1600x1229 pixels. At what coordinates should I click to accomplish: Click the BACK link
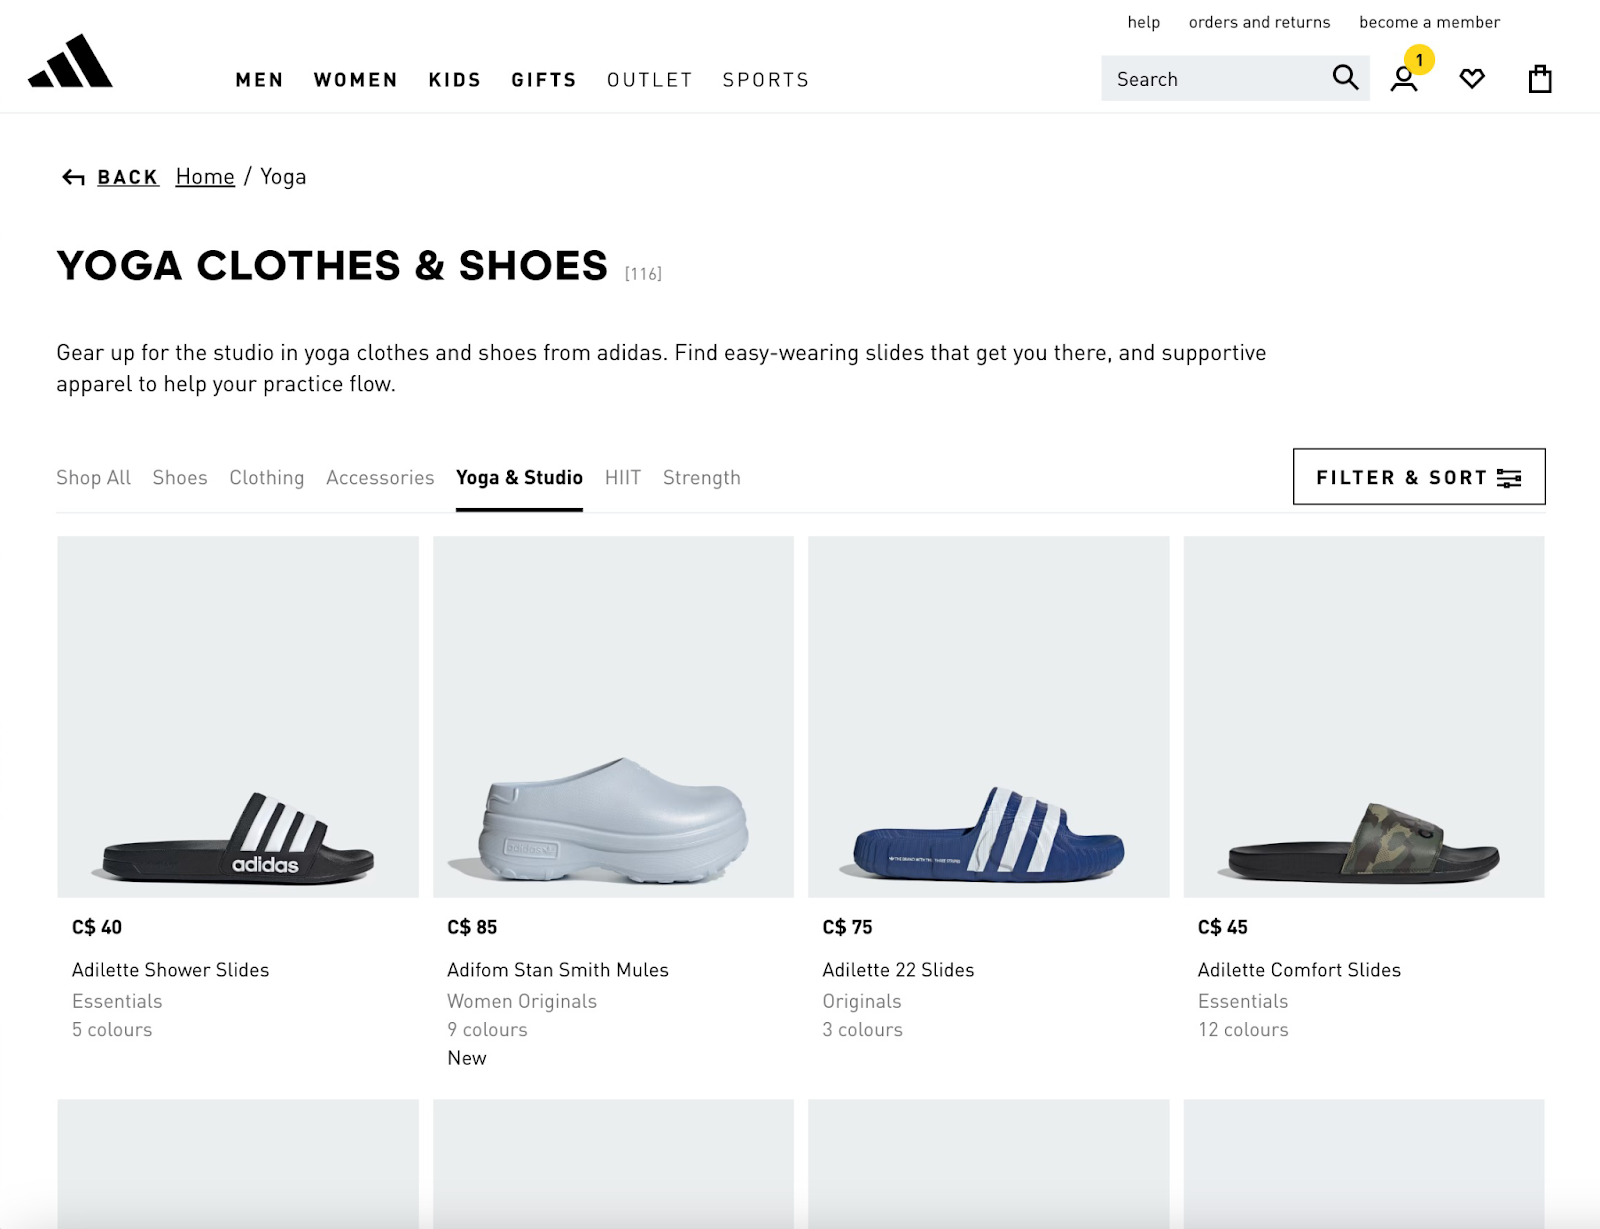128,177
